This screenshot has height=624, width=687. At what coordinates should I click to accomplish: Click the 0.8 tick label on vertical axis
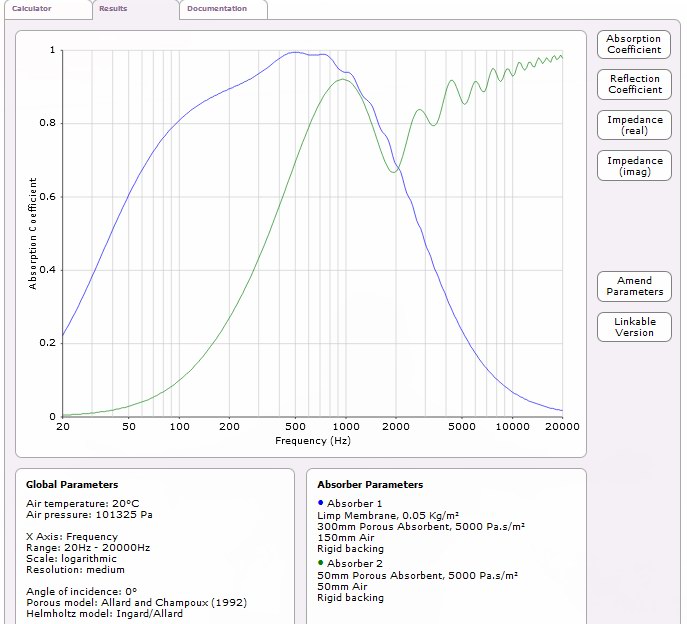point(48,123)
